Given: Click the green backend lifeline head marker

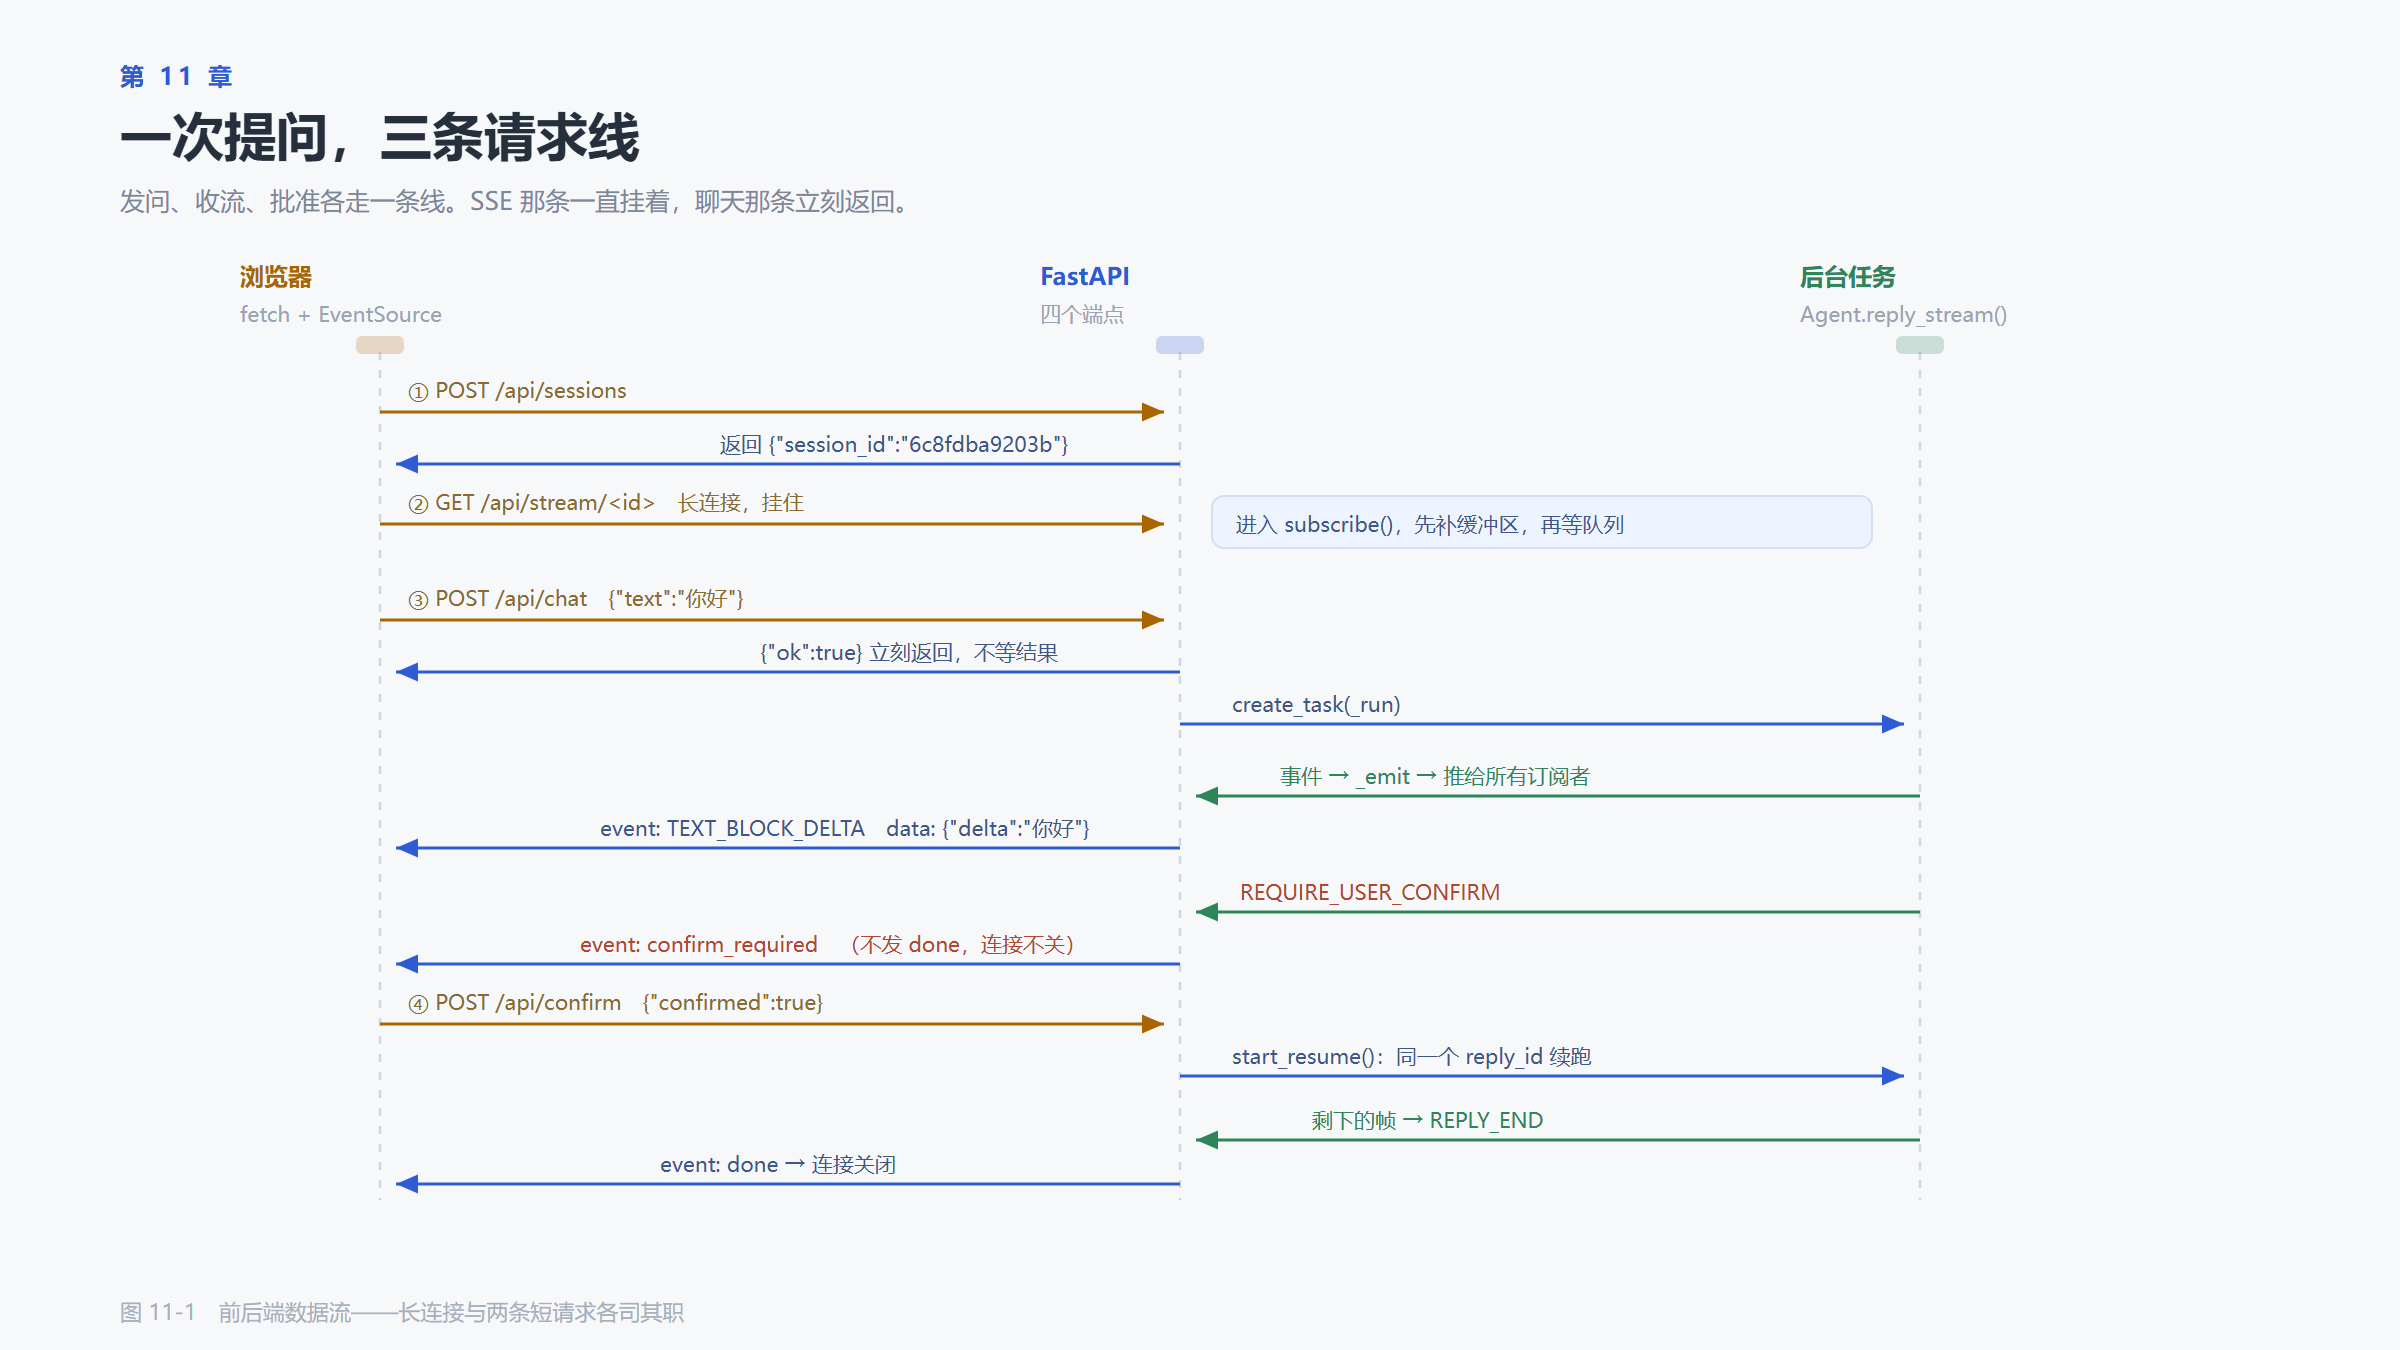Looking at the screenshot, I should (x=1920, y=345).
